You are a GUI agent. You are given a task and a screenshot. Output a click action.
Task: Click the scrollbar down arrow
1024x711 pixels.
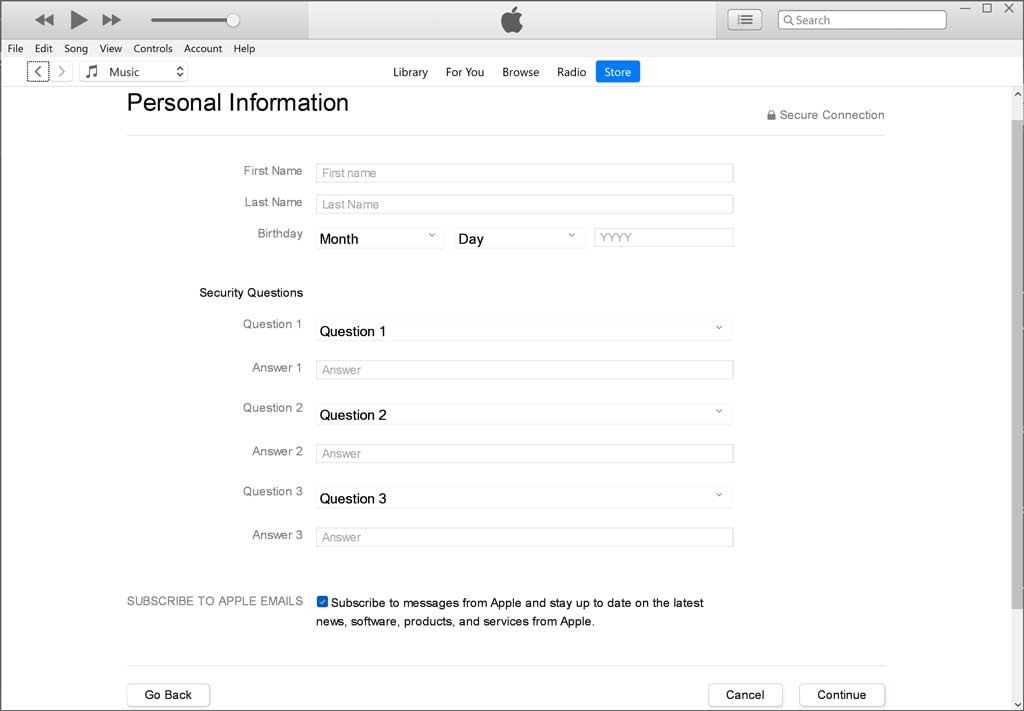coord(1017,703)
